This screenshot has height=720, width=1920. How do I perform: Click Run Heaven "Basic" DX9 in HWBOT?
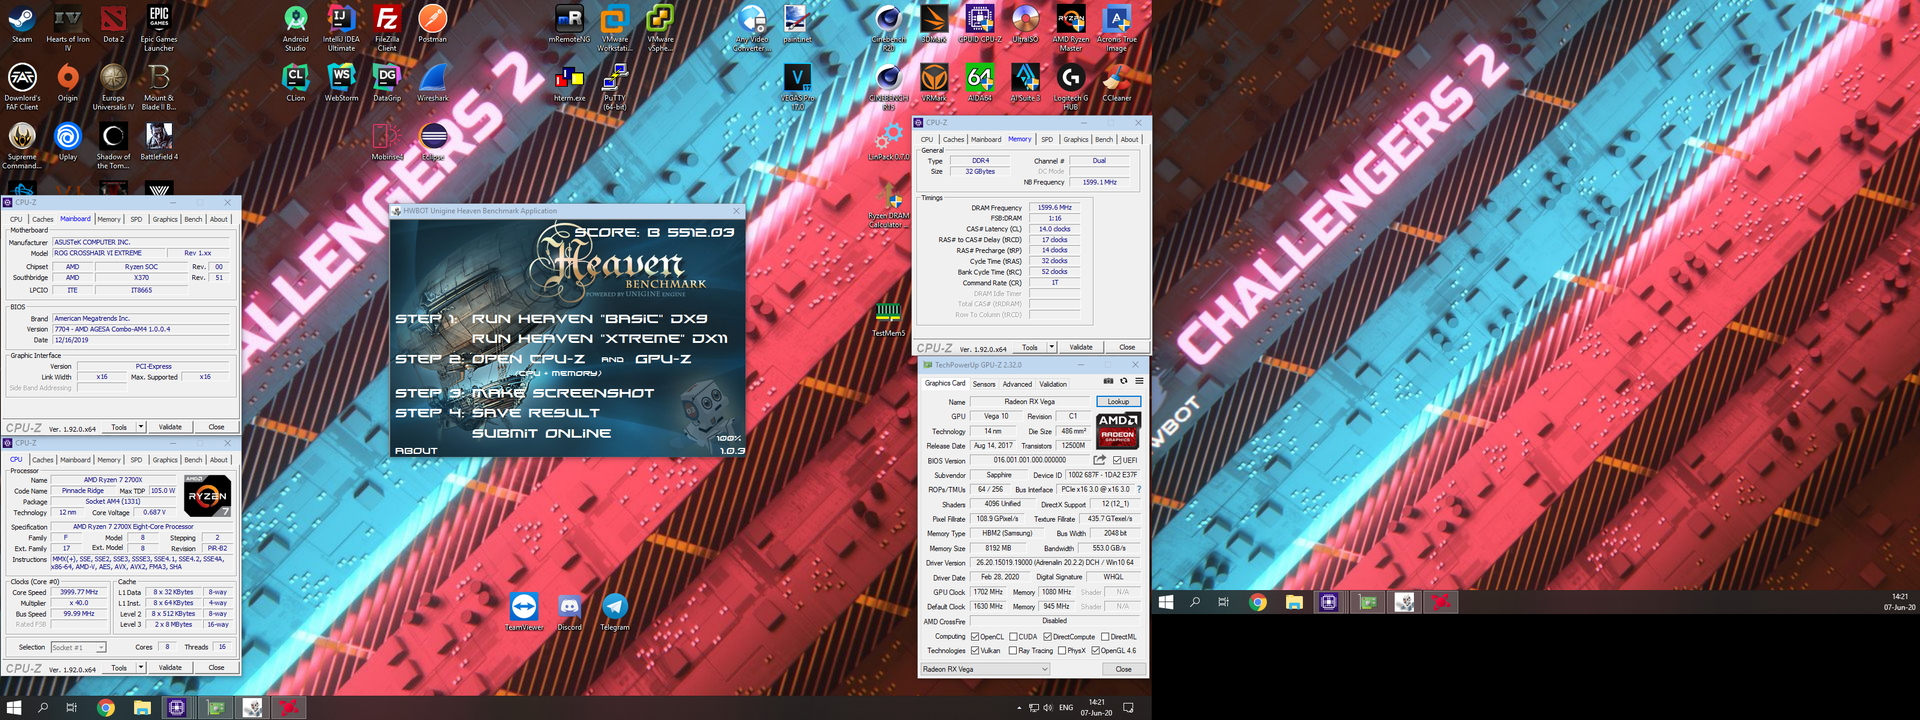click(x=589, y=318)
